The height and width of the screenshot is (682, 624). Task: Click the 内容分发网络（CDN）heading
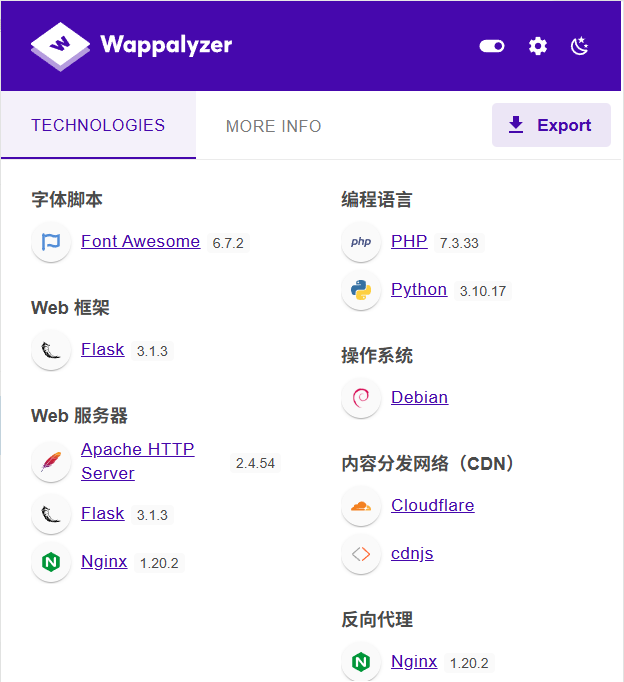tap(427, 464)
